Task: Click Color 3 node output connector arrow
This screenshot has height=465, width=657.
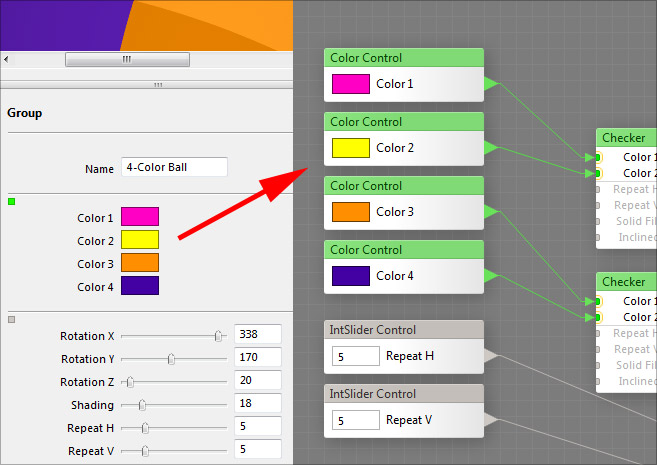Action: pyautogui.click(x=490, y=212)
